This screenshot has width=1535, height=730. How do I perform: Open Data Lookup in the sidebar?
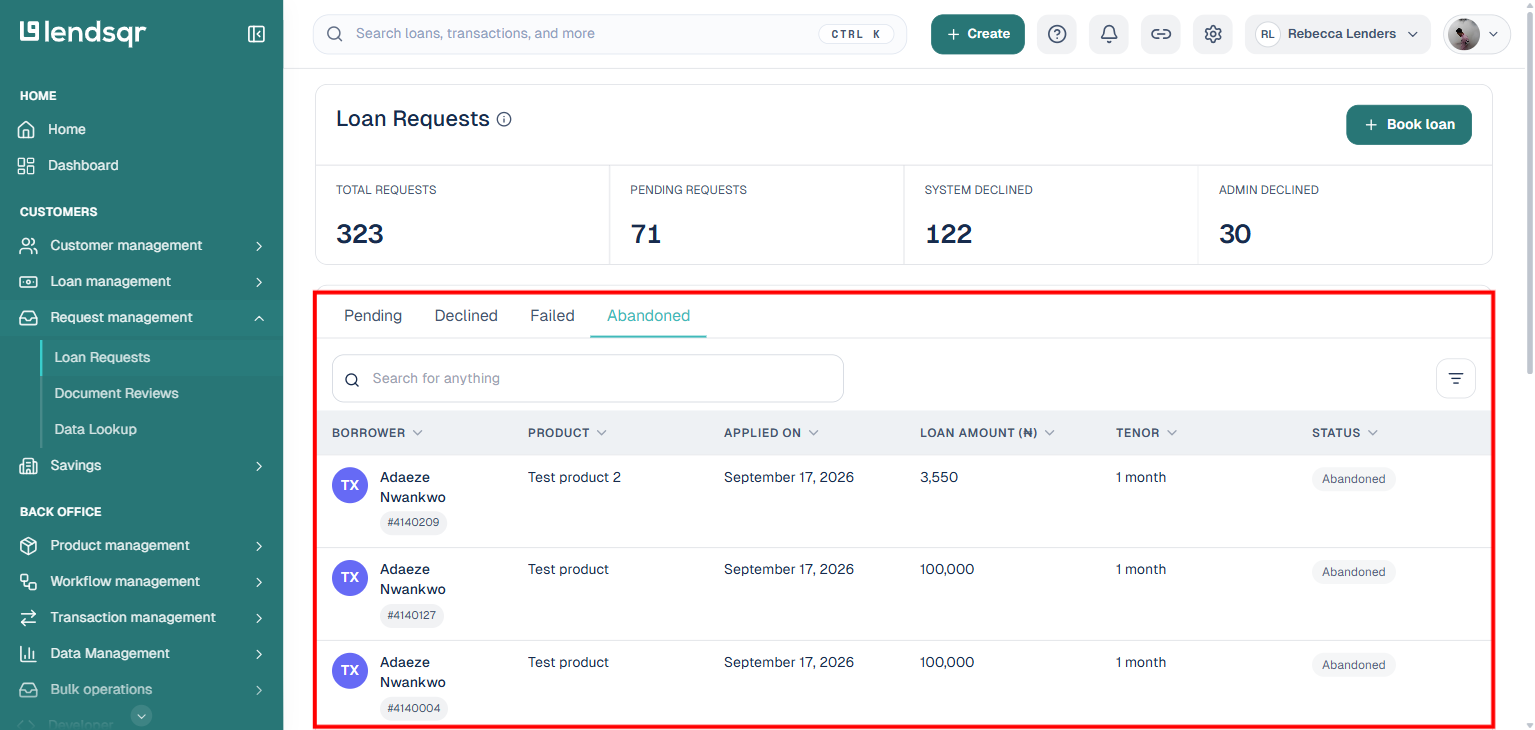[95, 430]
